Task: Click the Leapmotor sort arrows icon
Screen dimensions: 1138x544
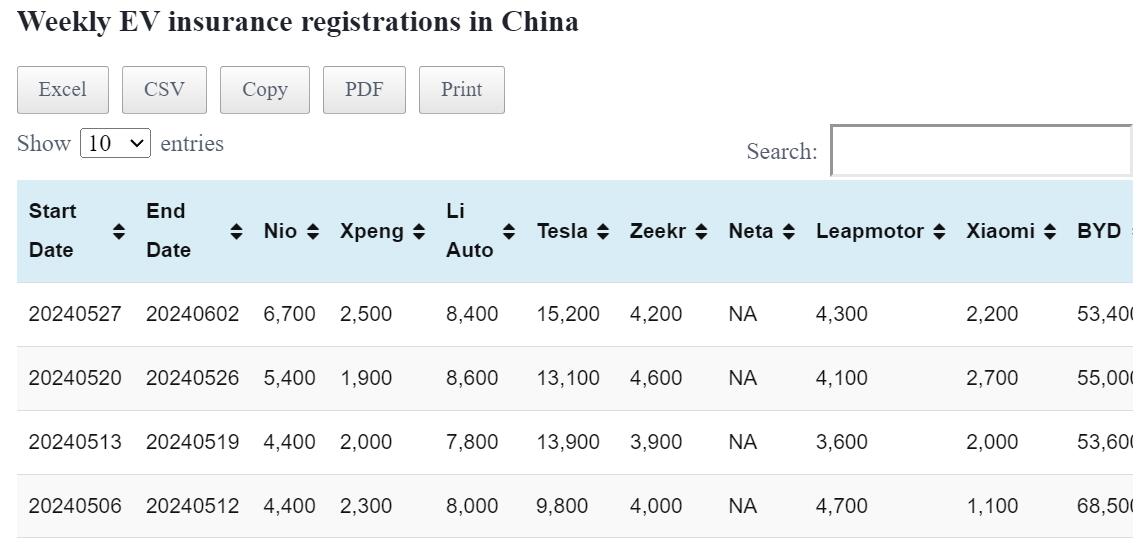Action: [x=938, y=231]
